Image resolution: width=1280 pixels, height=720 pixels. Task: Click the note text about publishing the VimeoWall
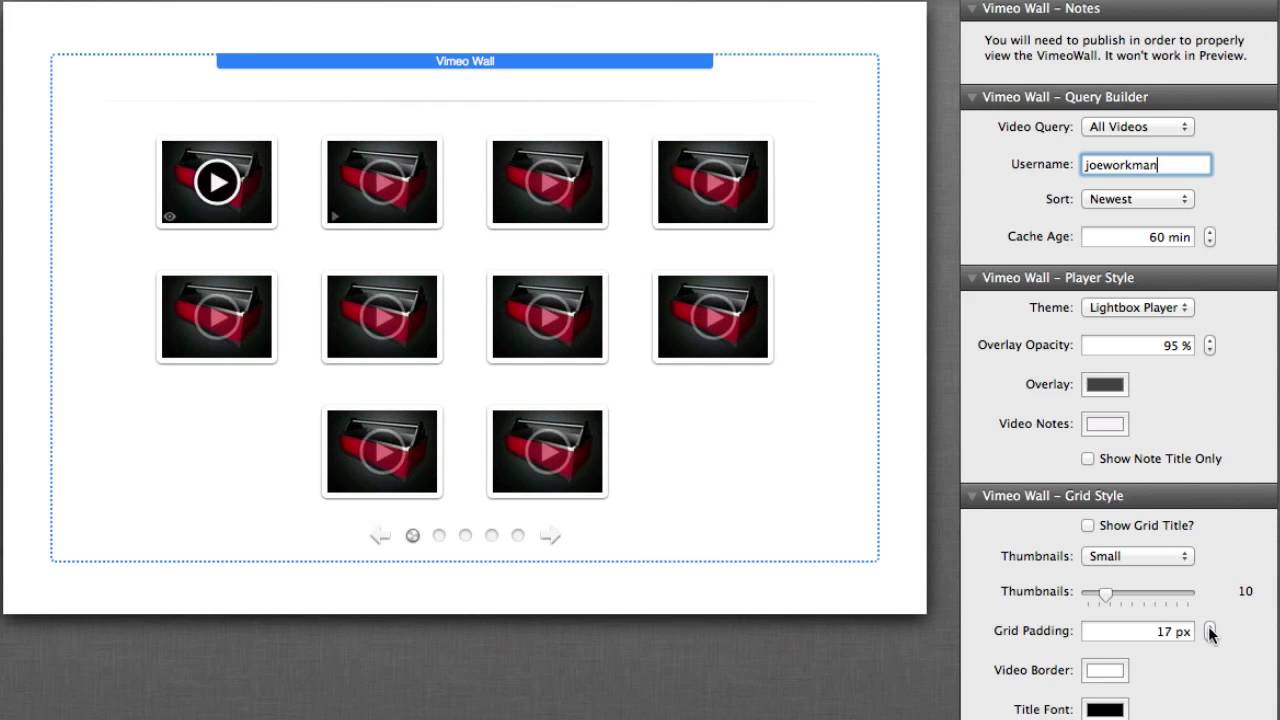(1114, 48)
